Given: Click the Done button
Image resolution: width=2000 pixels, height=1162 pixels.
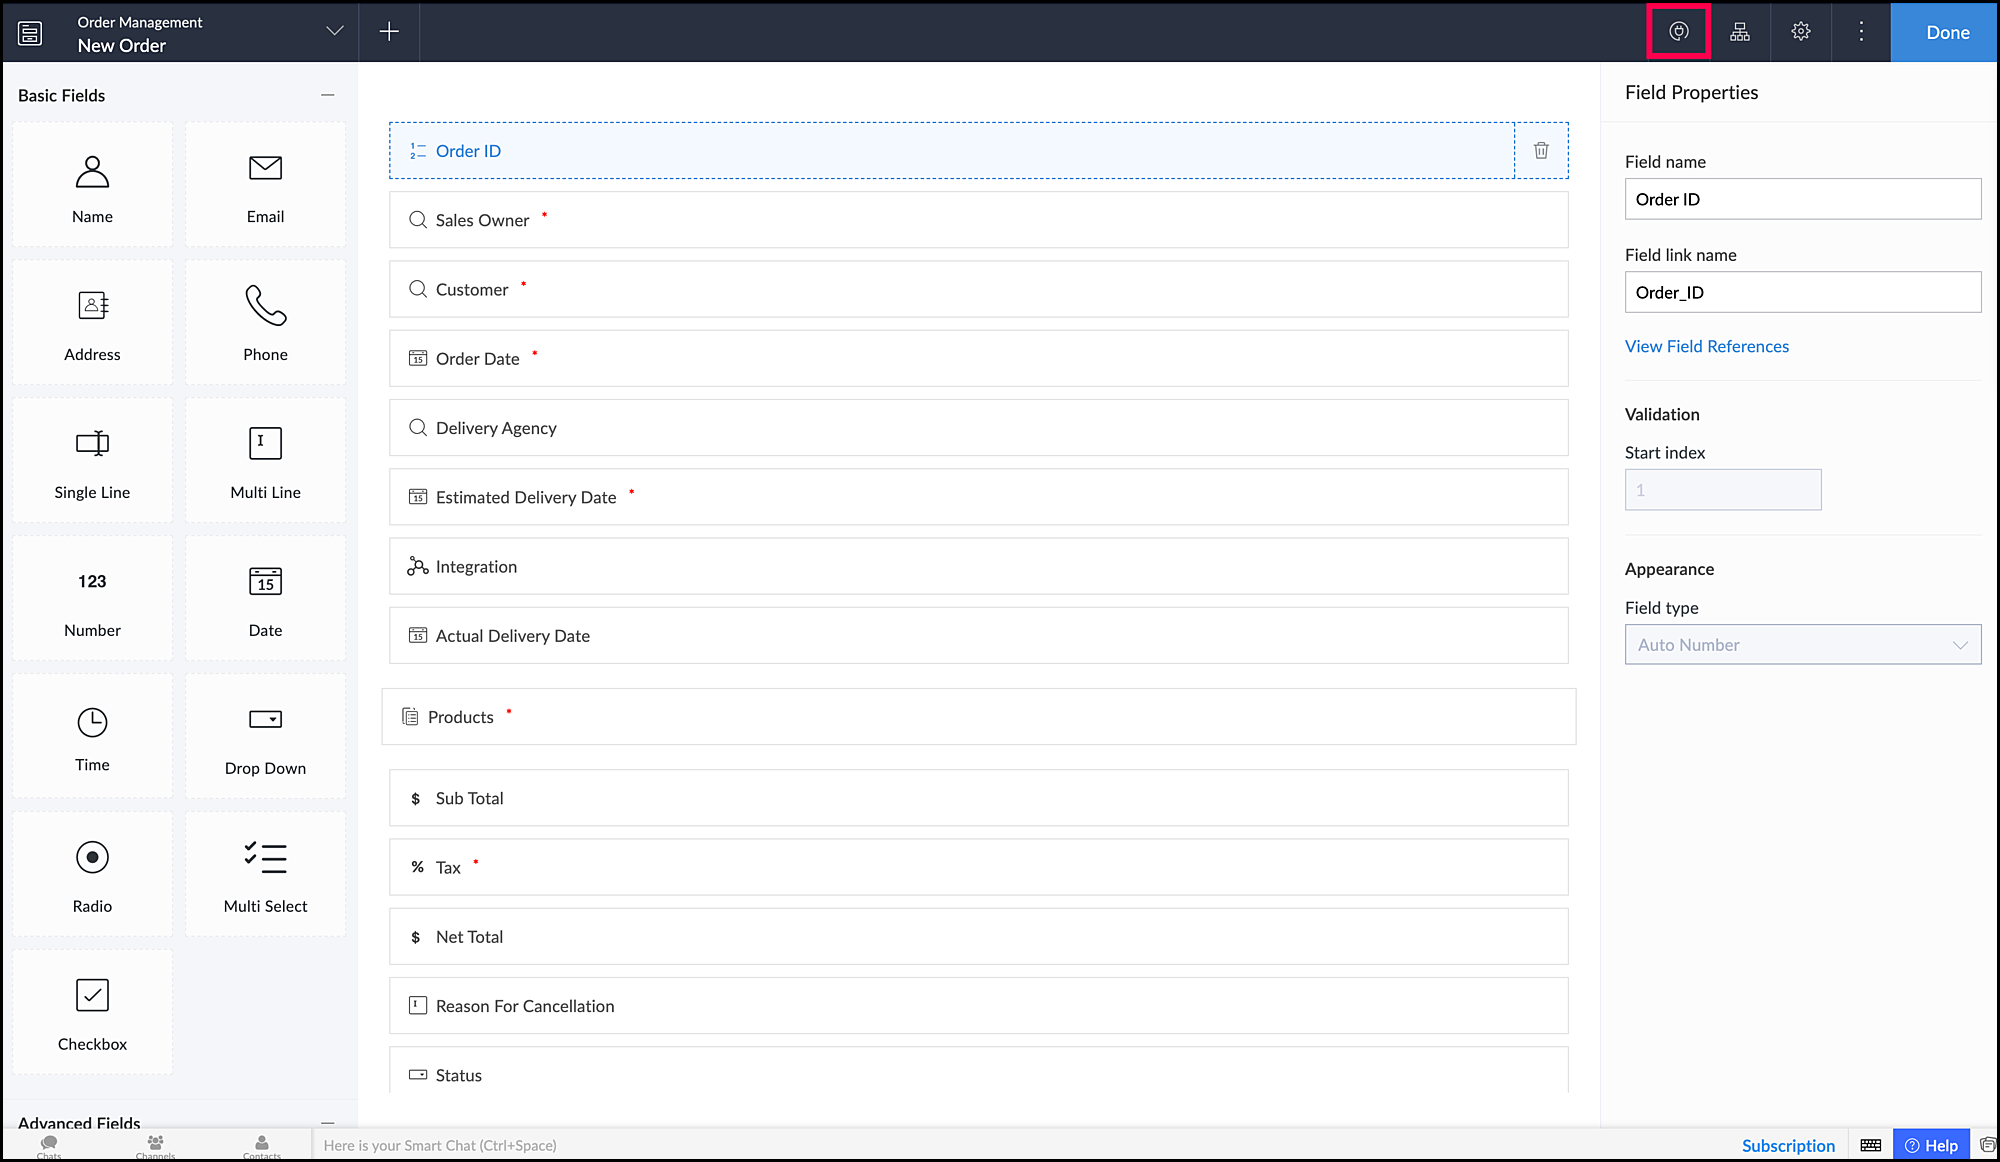Looking at the screenshot, I should [1946, 32].
